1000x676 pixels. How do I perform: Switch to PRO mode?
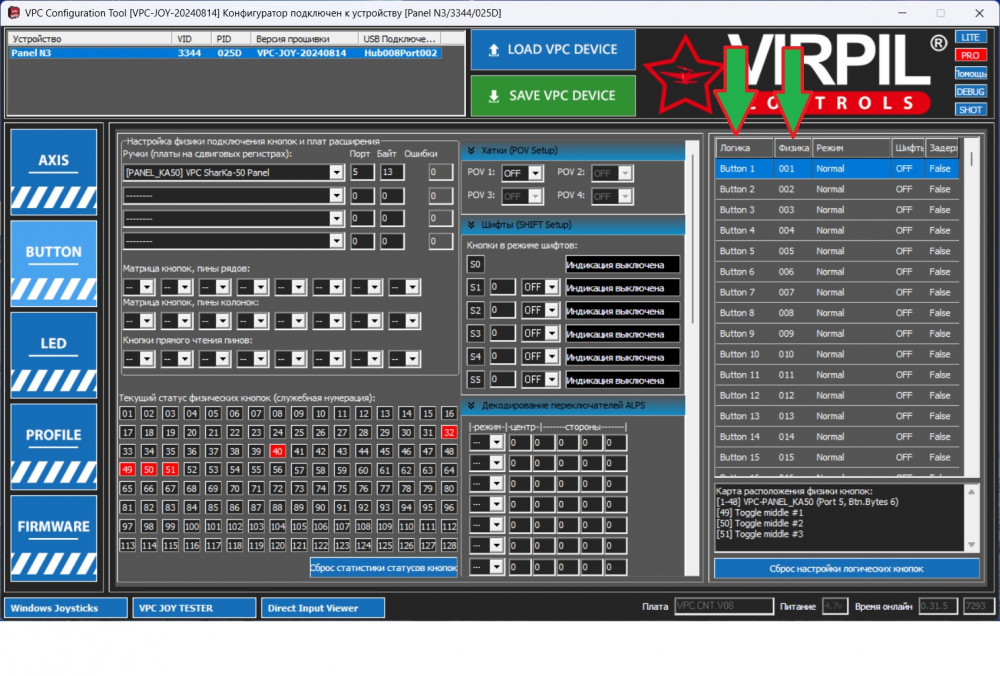[x=970, y=55]
